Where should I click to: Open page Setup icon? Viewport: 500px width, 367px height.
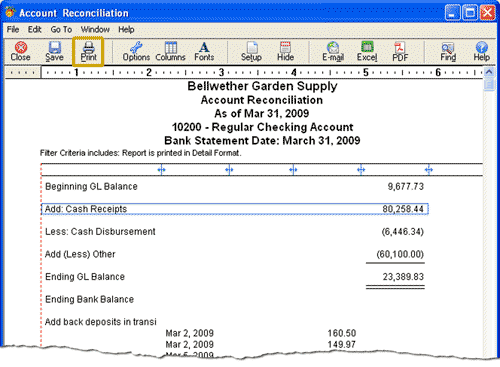click(251, 52)
